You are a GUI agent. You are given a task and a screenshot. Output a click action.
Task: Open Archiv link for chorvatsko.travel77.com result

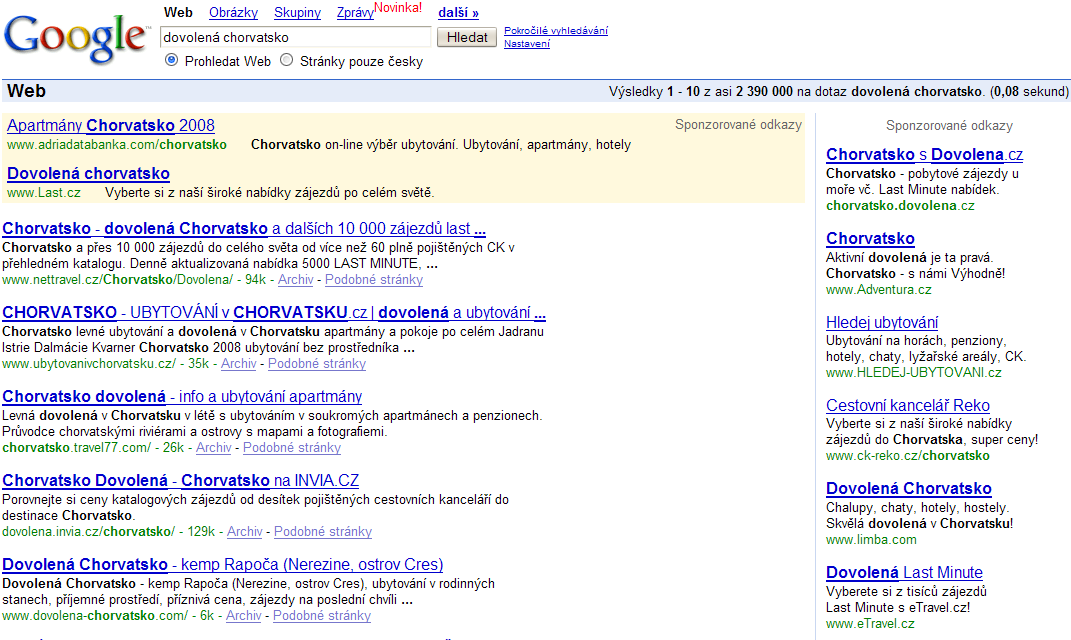(x=214, y=447)
